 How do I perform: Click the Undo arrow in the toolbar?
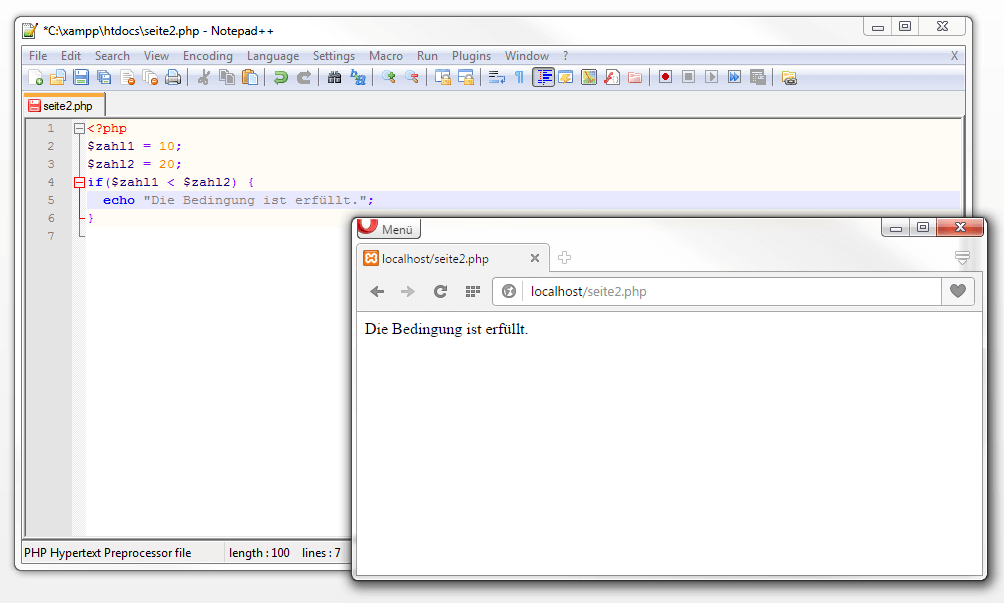[281, 77]
